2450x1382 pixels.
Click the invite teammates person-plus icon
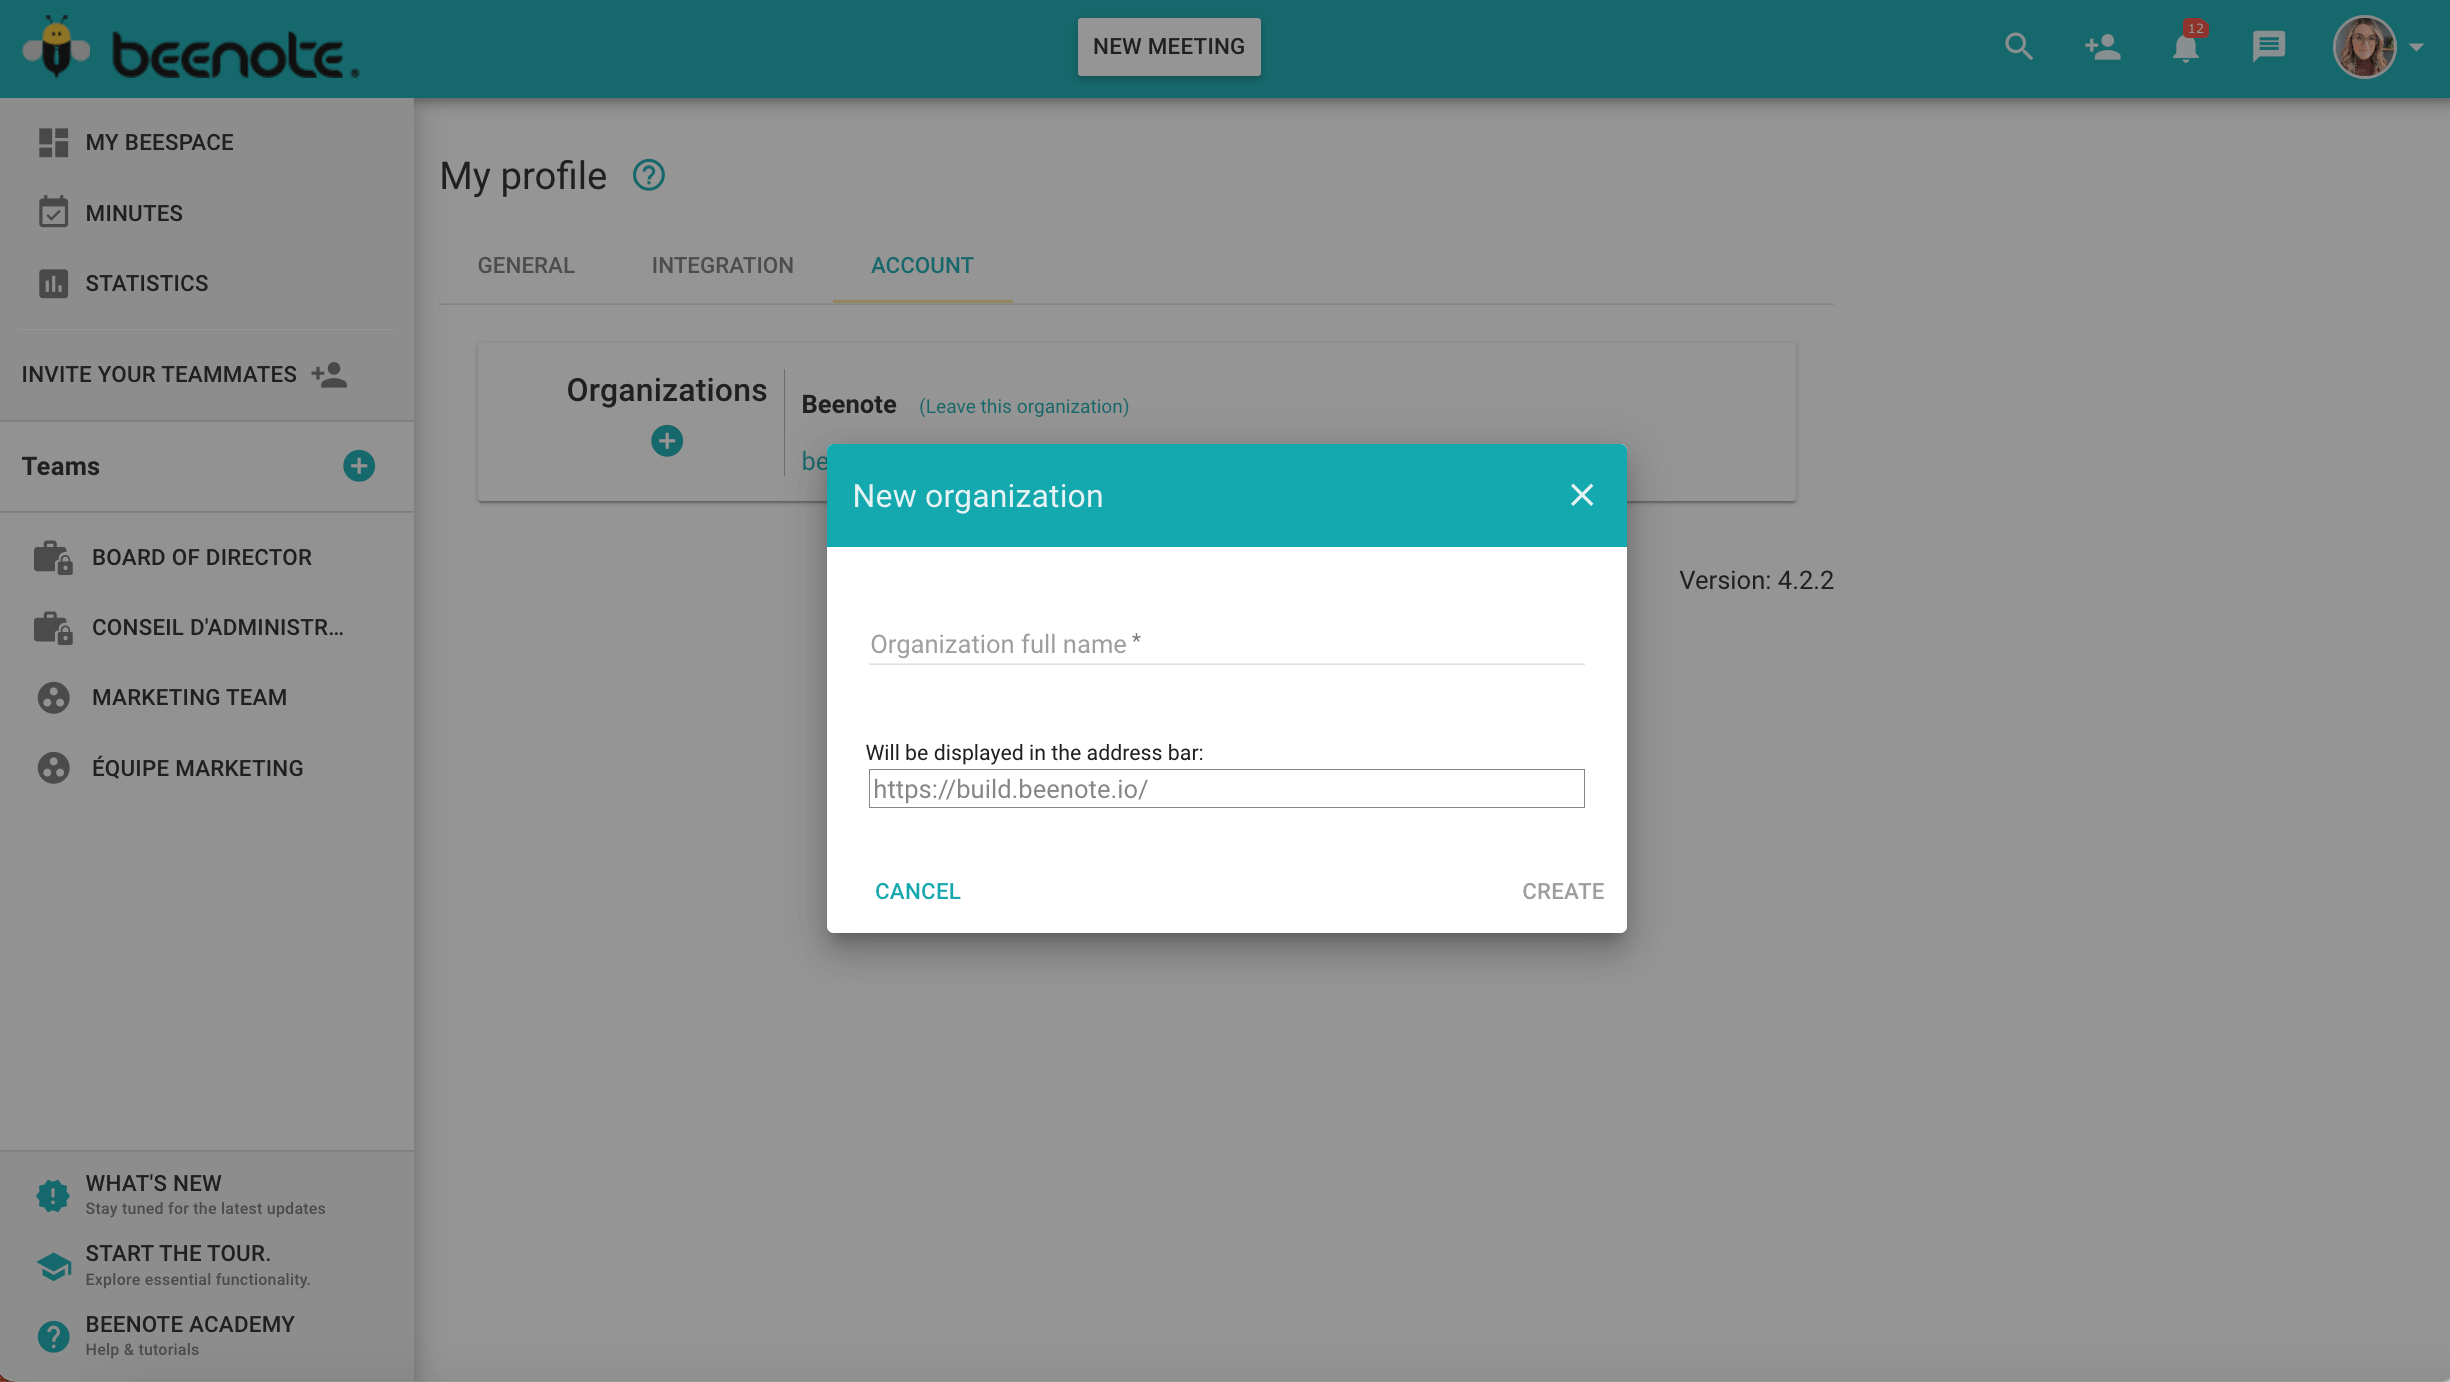click(x=329, y=374)
